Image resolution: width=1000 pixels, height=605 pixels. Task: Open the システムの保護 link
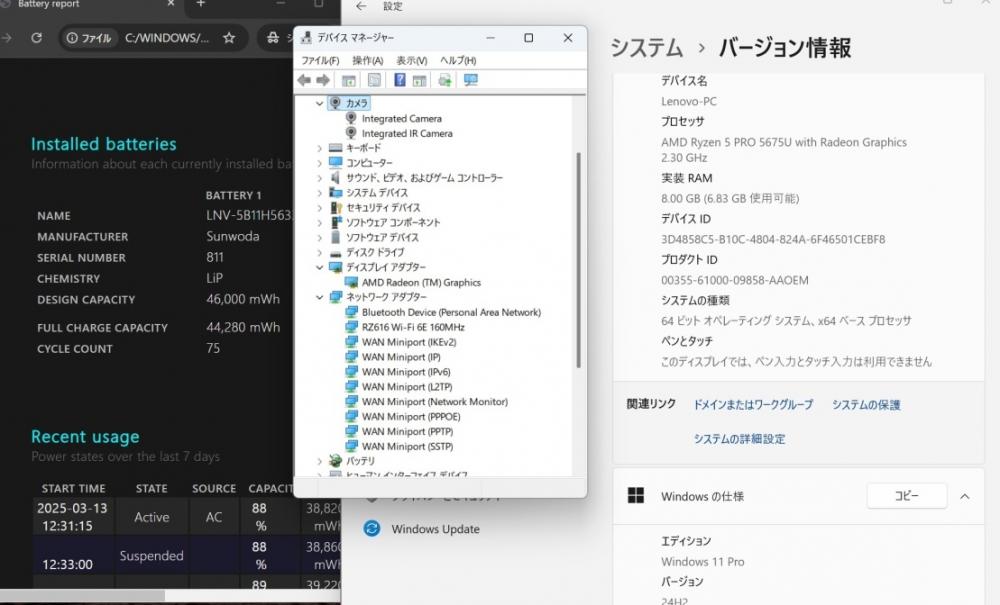tap(866, 404)
